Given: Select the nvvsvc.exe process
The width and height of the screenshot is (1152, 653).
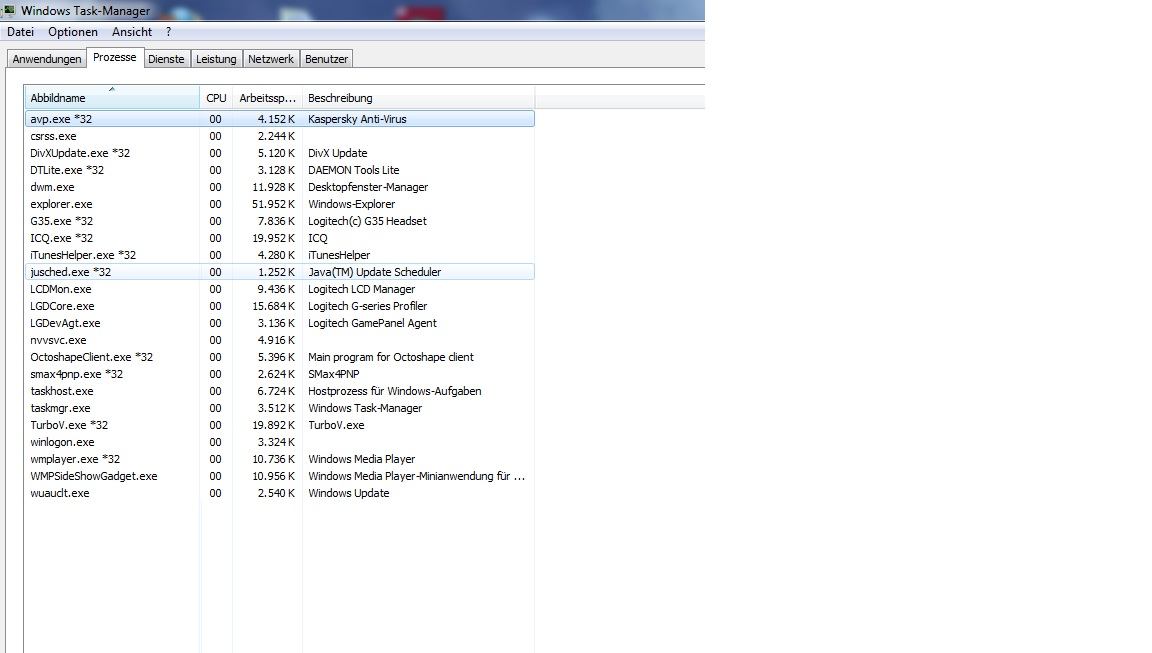Looking at the screenshot, I should point(279,340).
